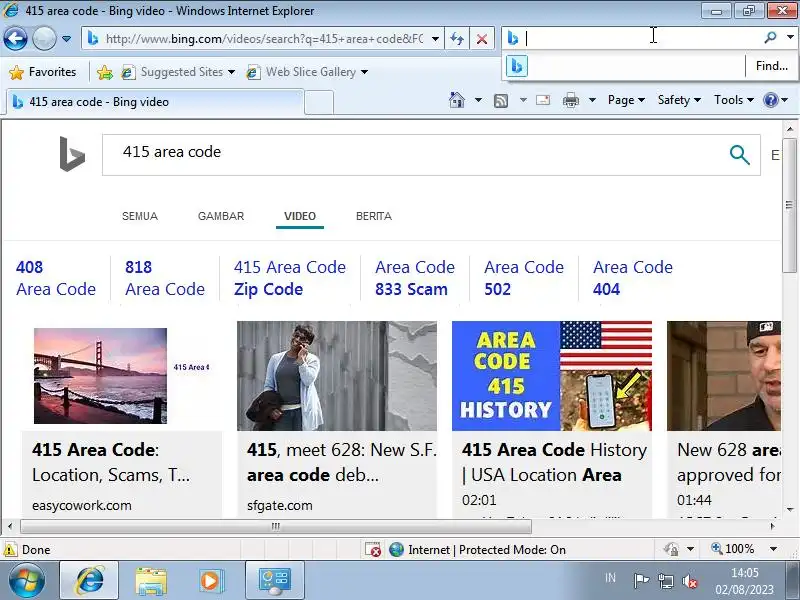Open a new blank tab
The height and width of the screenshot is (600, 800).
click(319, 102)
